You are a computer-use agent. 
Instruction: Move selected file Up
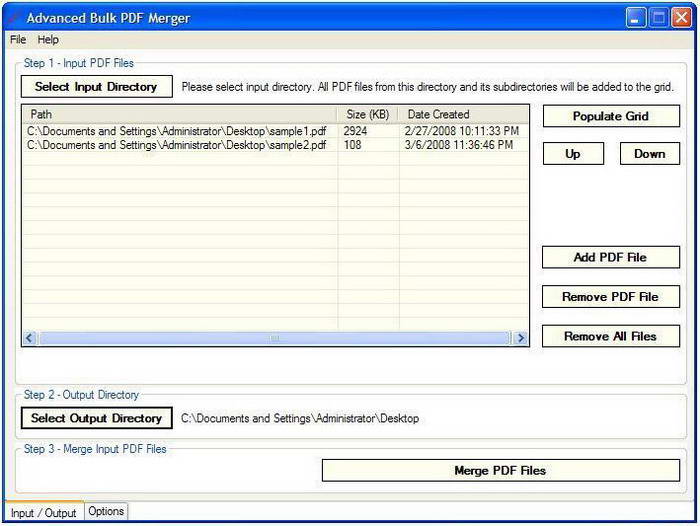point(573,154)
